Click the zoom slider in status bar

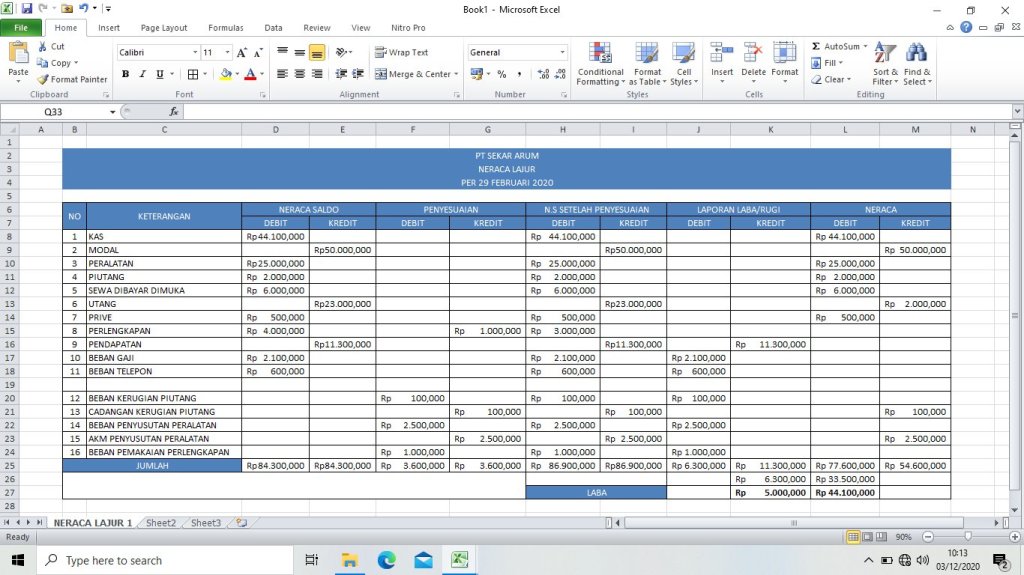(967, 537)
